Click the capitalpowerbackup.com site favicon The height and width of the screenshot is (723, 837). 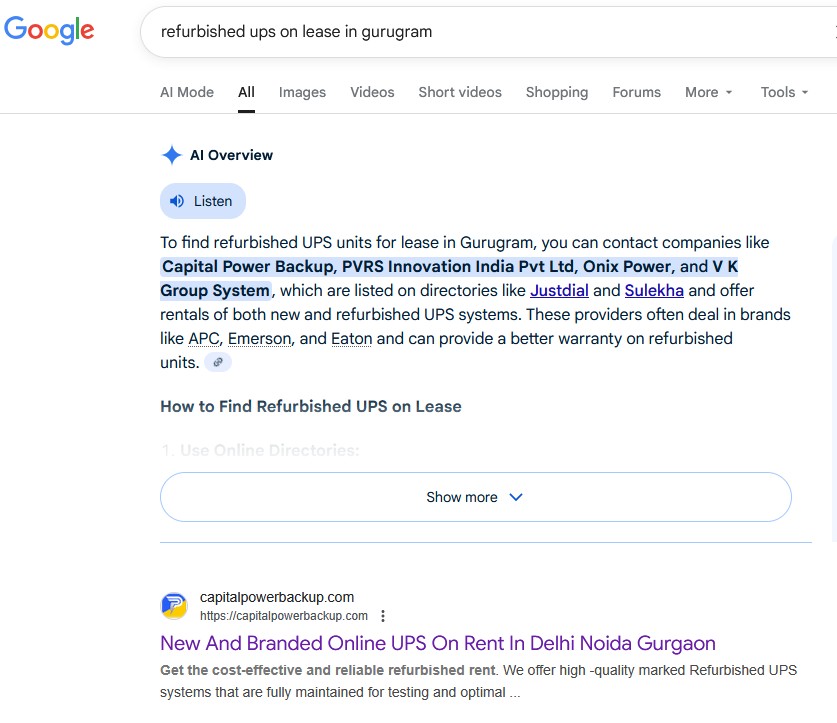tap(174, 606)
